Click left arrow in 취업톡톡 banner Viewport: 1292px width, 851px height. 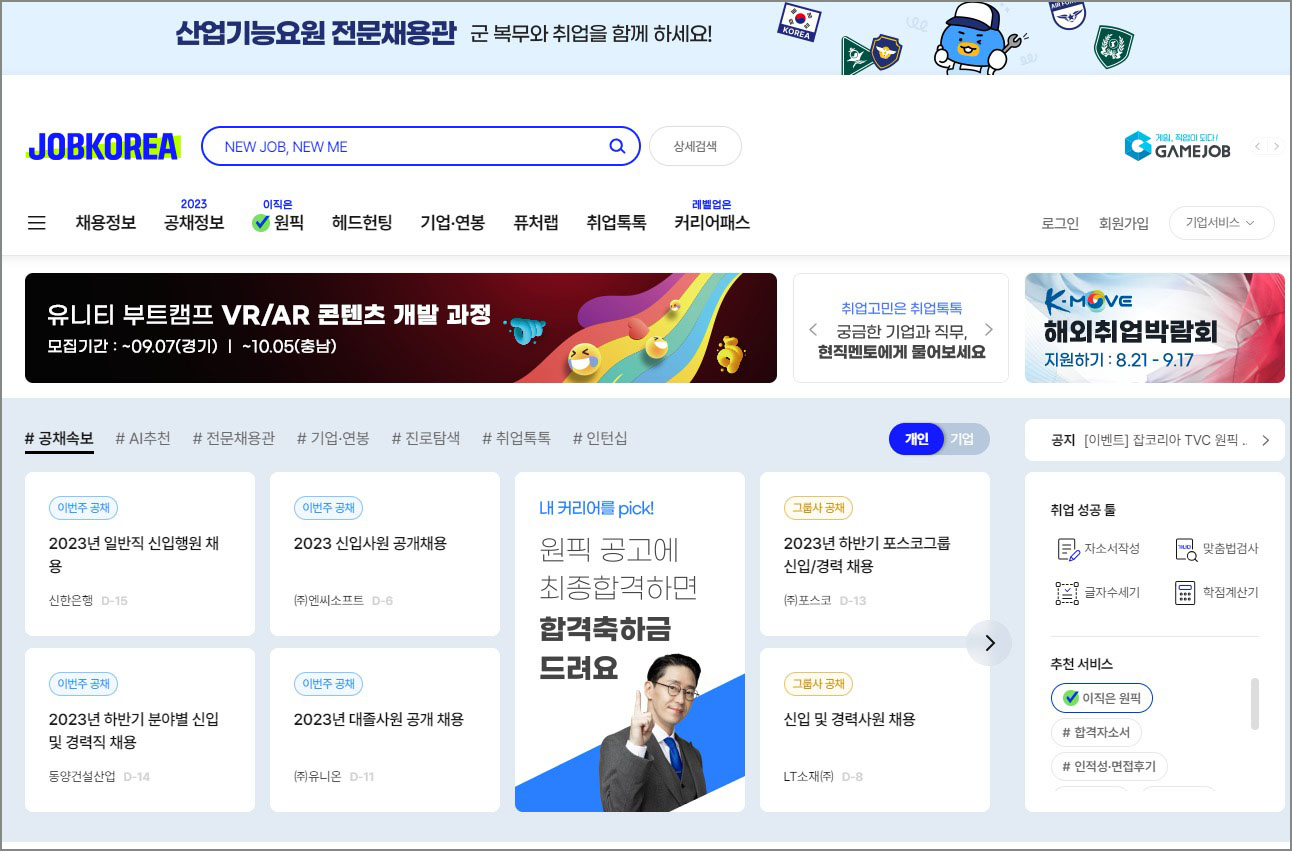click(x=813, y=329)
